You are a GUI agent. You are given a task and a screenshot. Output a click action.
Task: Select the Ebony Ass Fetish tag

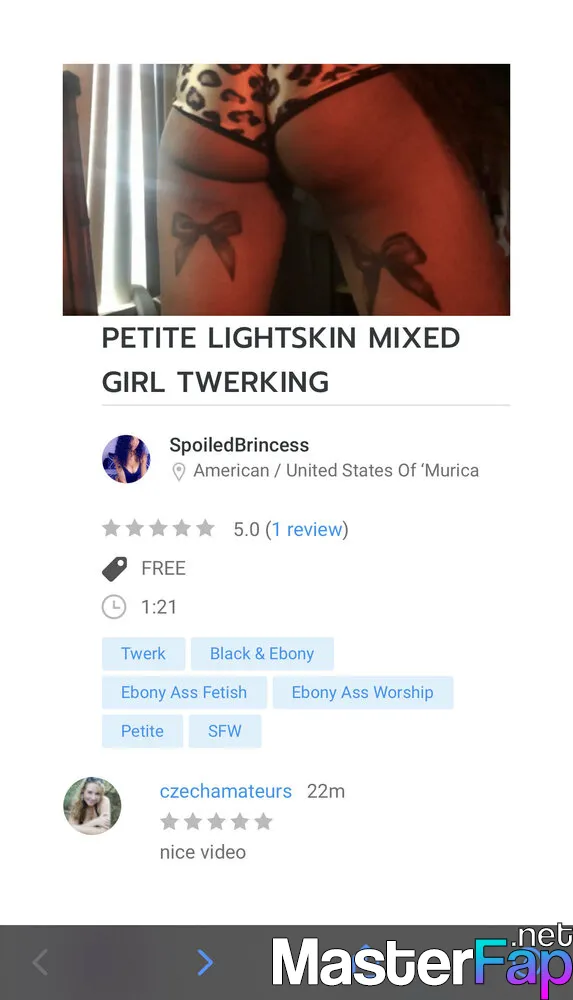[184, 693]
